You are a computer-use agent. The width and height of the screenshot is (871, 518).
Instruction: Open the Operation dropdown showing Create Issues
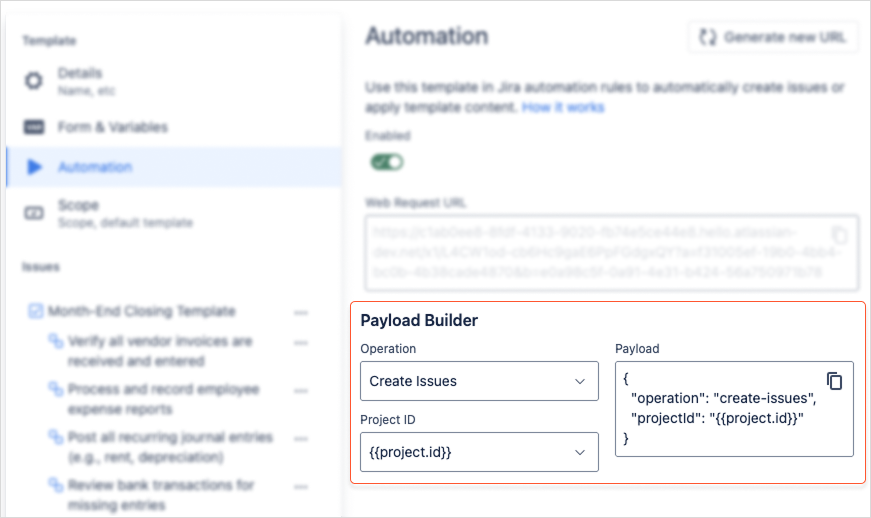pos(479,381)
